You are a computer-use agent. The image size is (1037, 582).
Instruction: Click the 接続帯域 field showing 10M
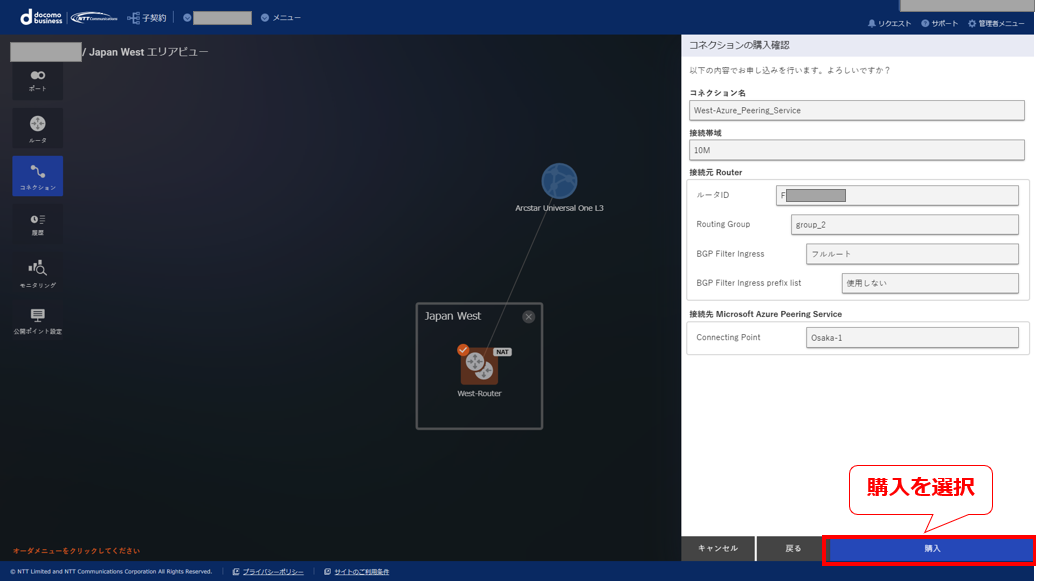pyautogui.click(x=856, y=150)
